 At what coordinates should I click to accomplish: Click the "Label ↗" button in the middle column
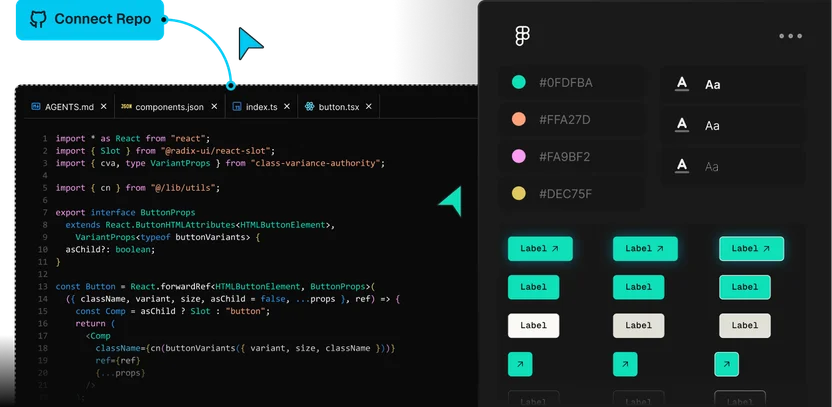point(645,248)
